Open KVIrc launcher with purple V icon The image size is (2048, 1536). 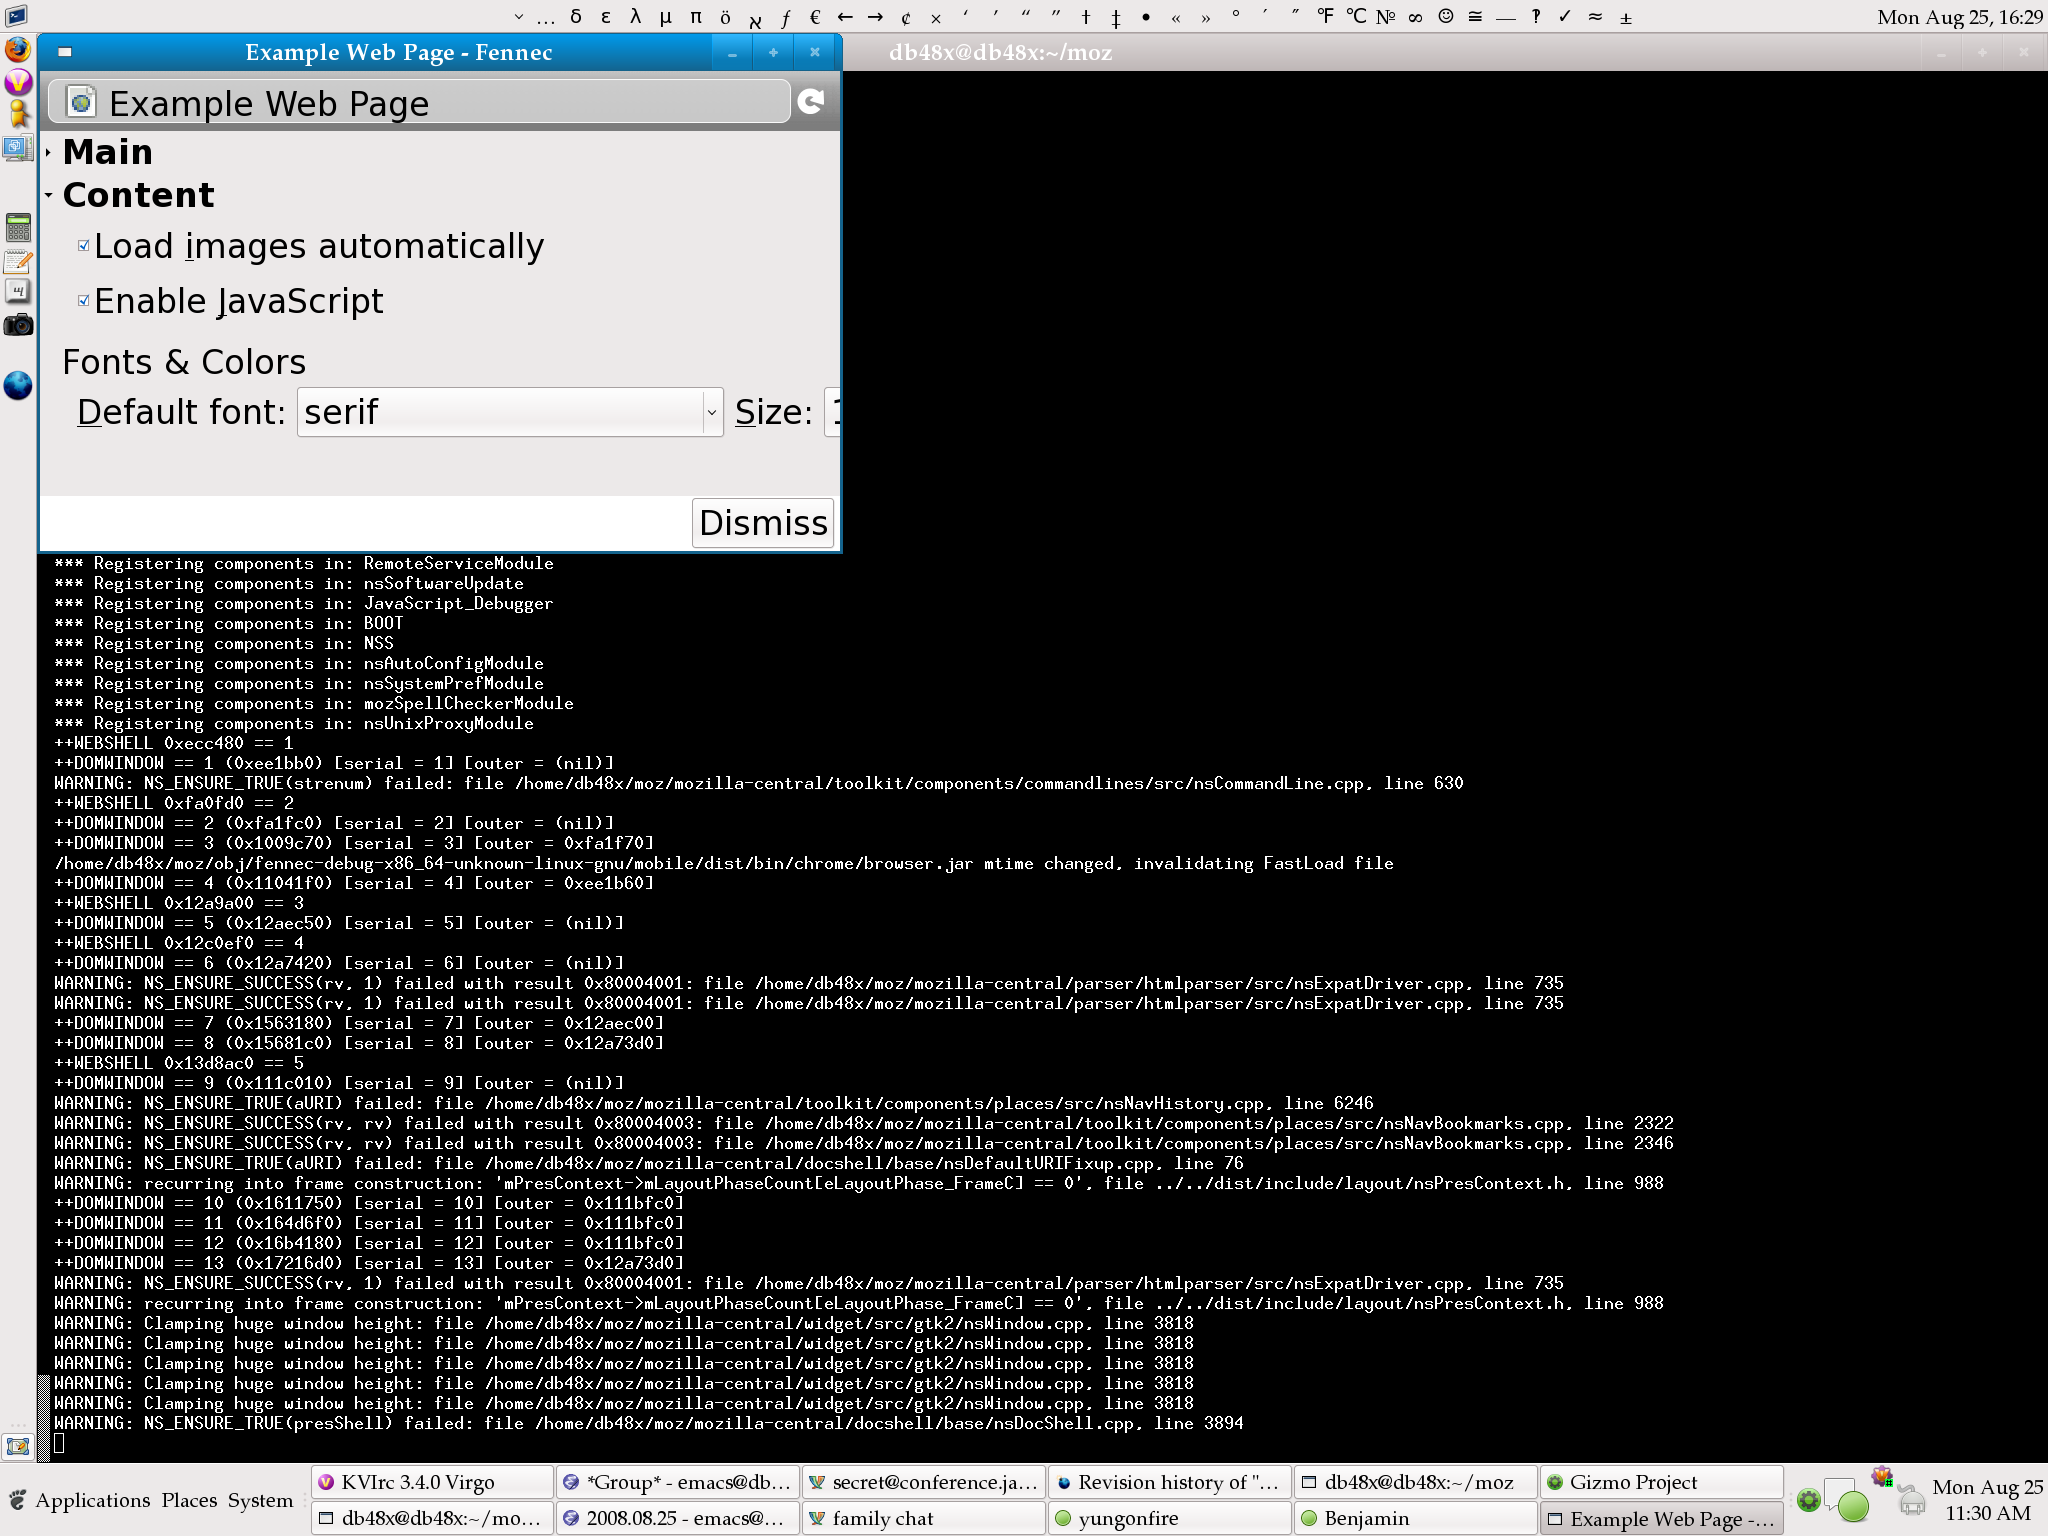click(x=18, y=82)
